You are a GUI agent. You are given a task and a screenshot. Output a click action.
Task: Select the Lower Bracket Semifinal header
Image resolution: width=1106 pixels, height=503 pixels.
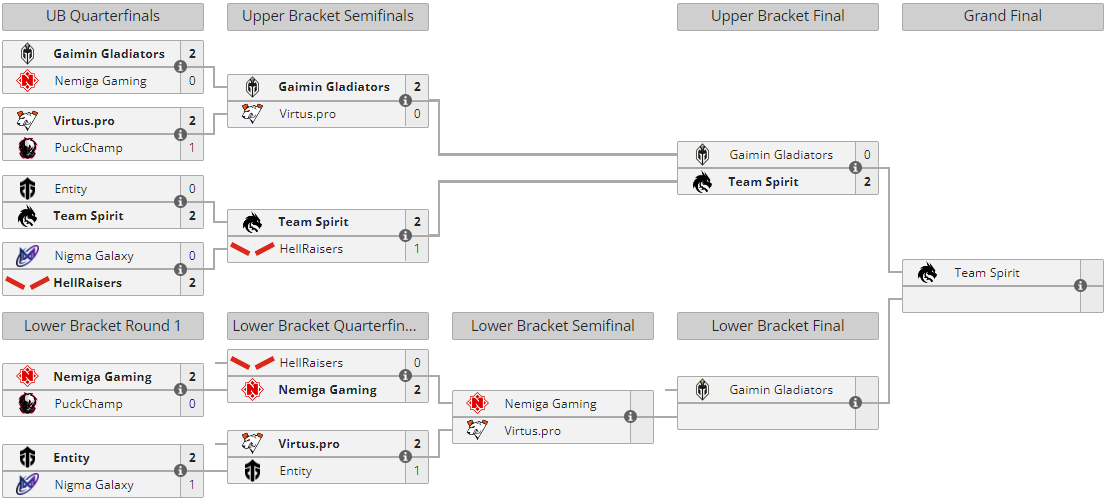click(x=553, y=326)
